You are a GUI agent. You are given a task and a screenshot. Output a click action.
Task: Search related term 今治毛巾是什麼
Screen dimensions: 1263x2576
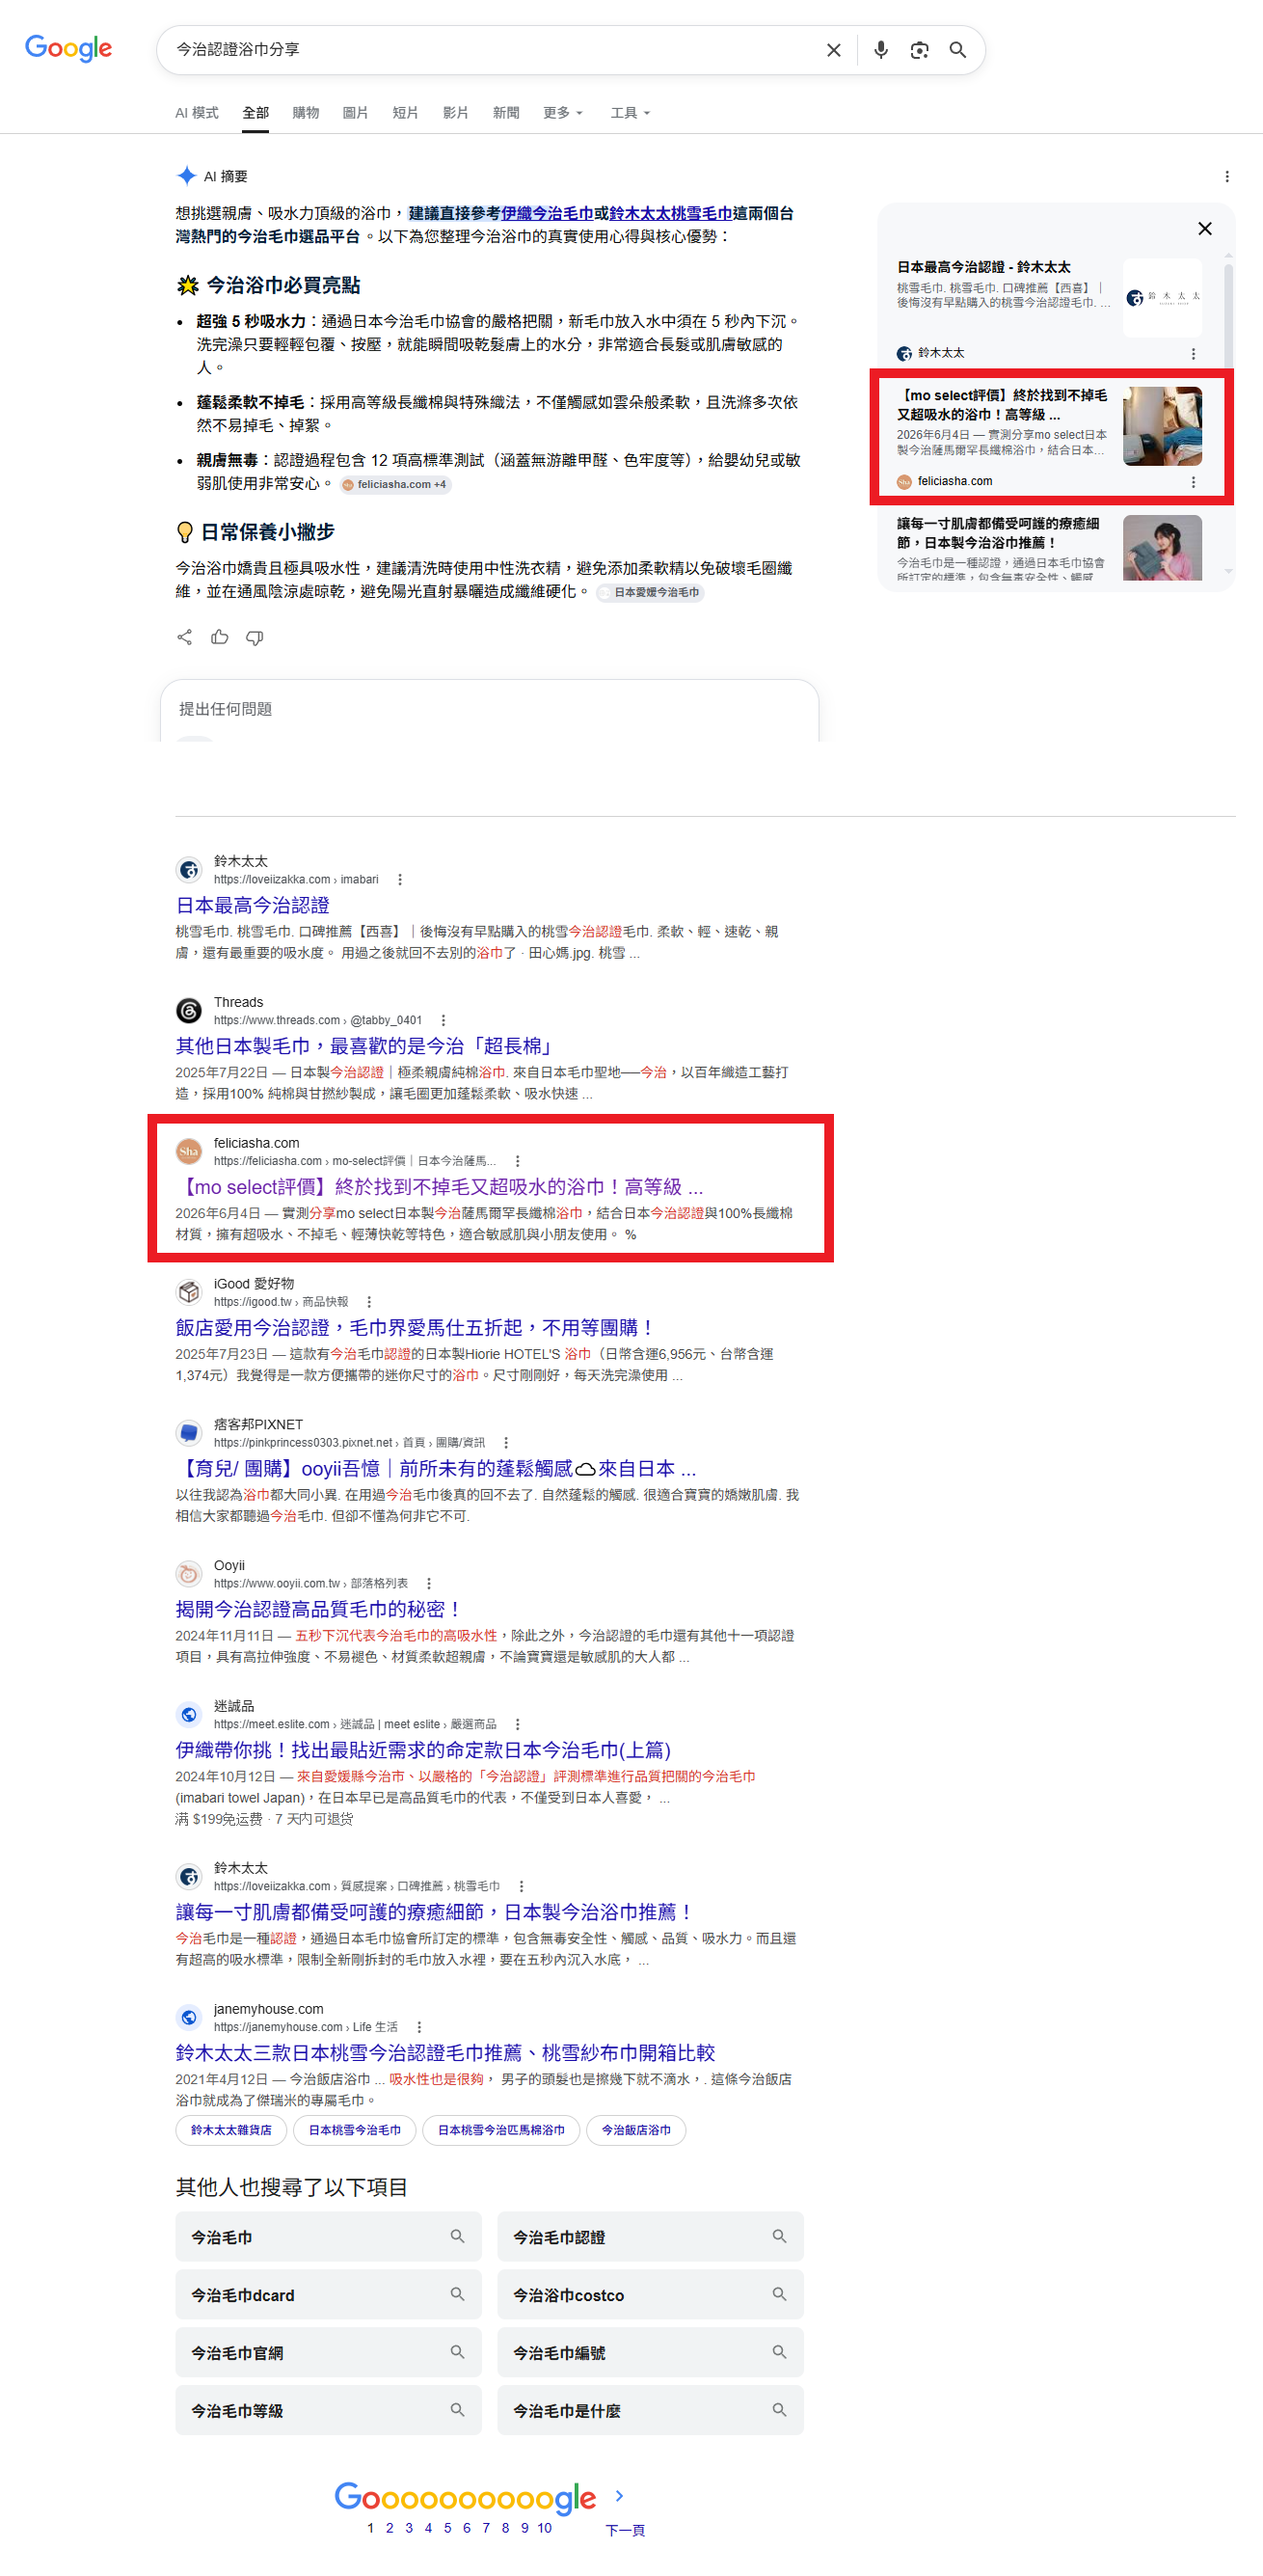click(650, 2411)
